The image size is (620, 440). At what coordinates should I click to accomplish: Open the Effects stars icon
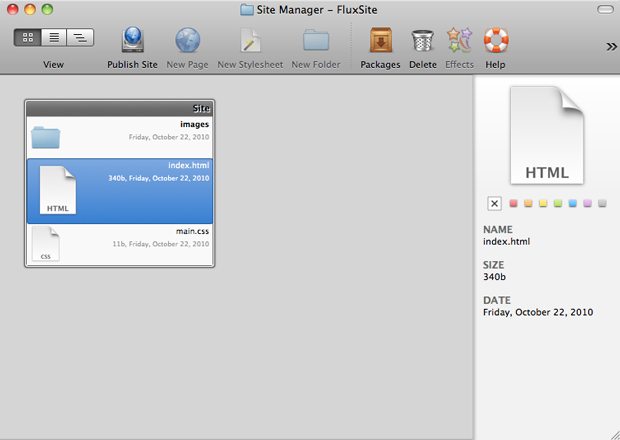coord(459,40)
